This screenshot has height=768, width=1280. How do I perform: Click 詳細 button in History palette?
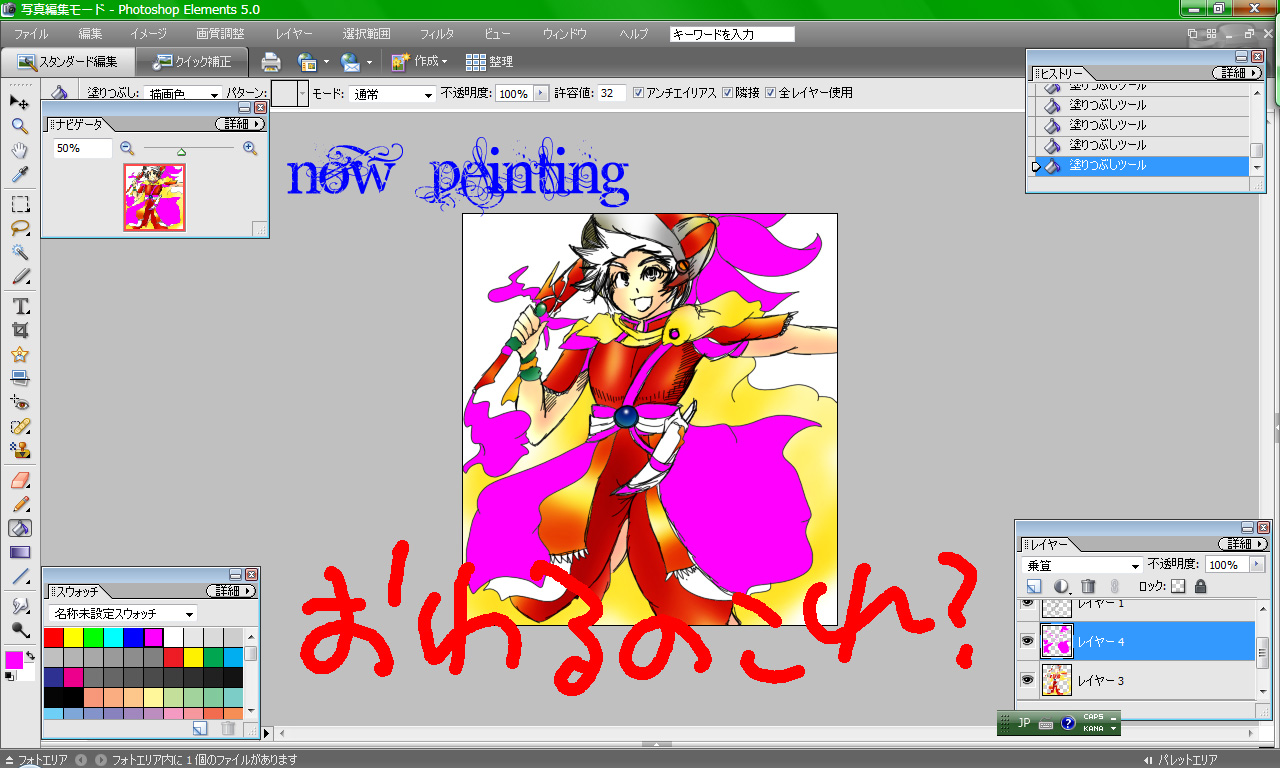pos(1238,73)
